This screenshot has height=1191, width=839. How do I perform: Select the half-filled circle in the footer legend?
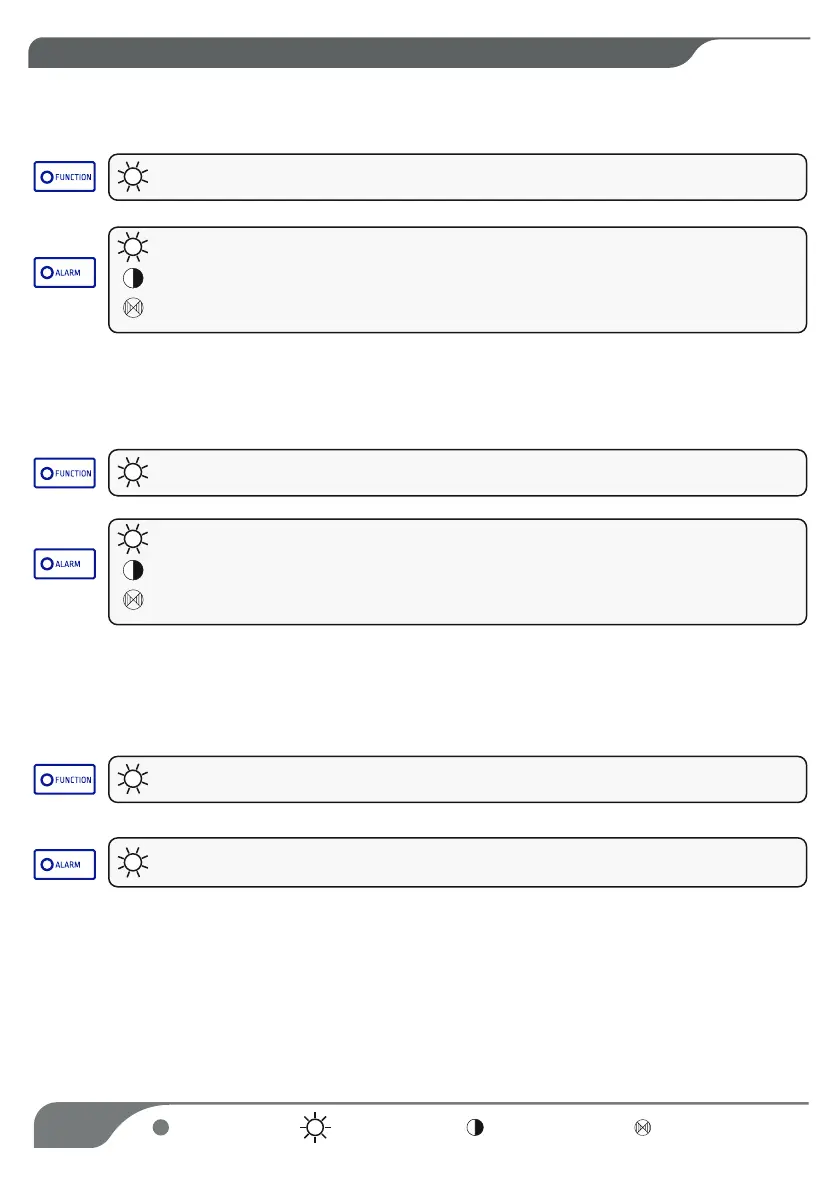(475, 1127)
